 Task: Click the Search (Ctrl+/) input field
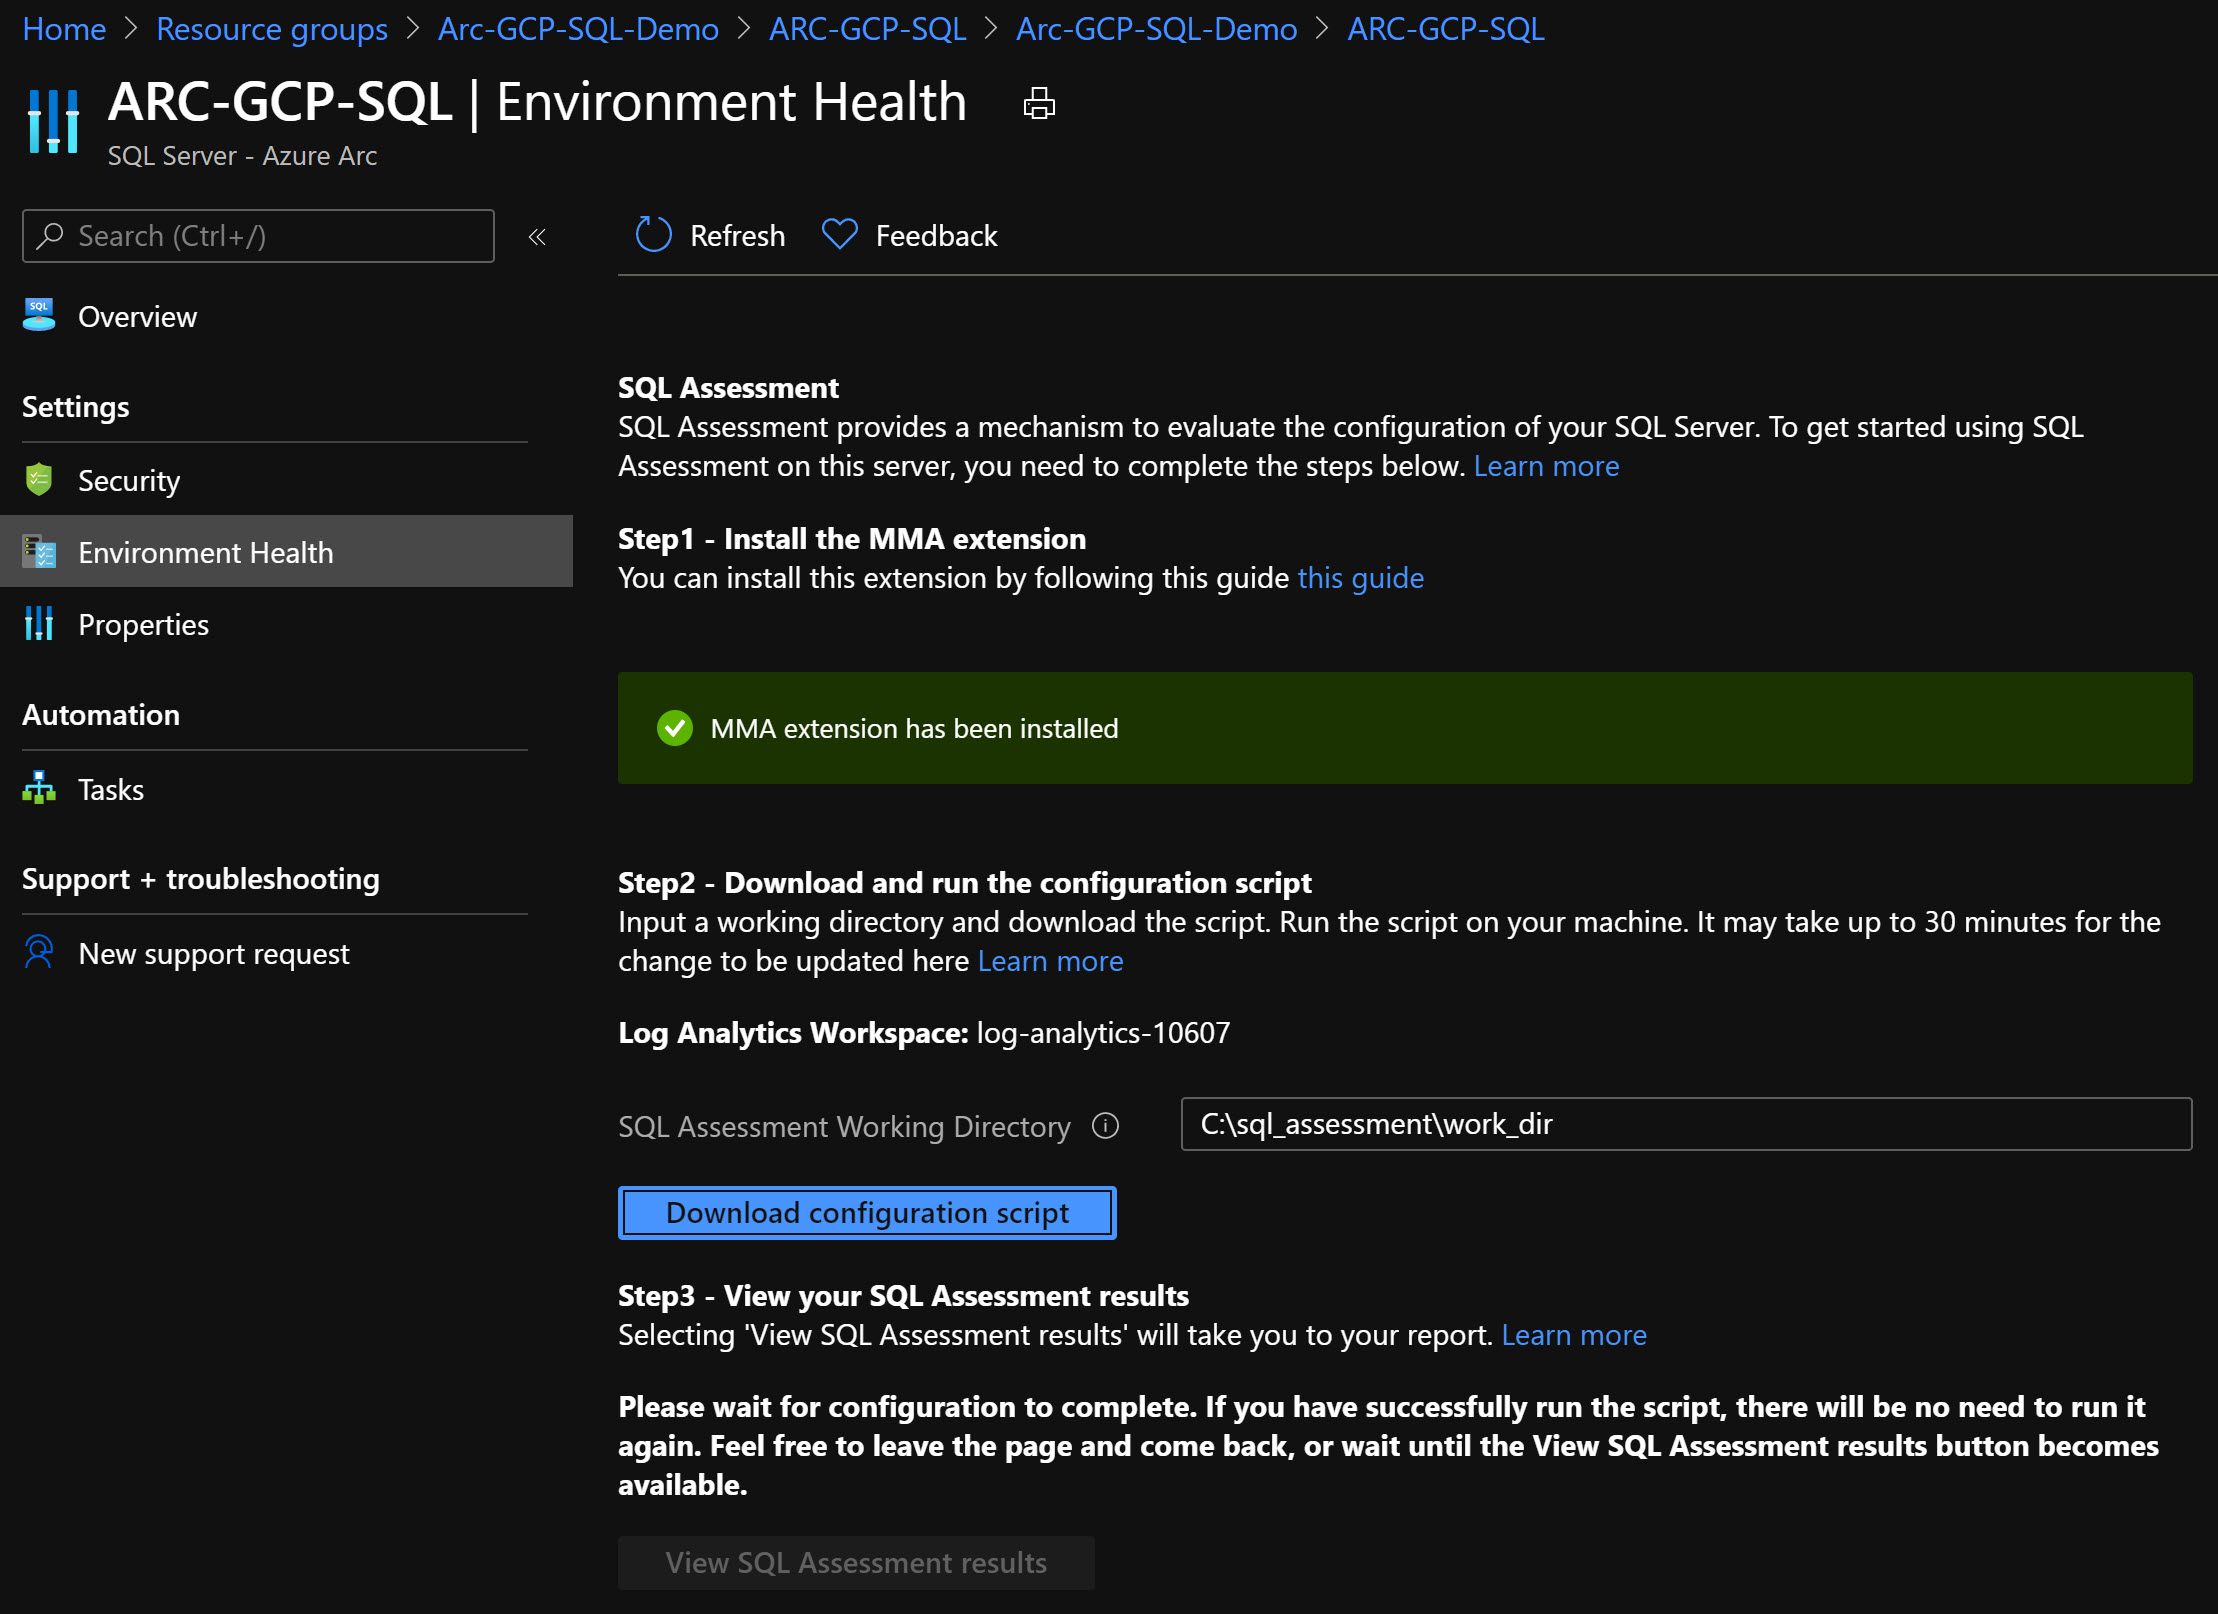tap(258, 236)
